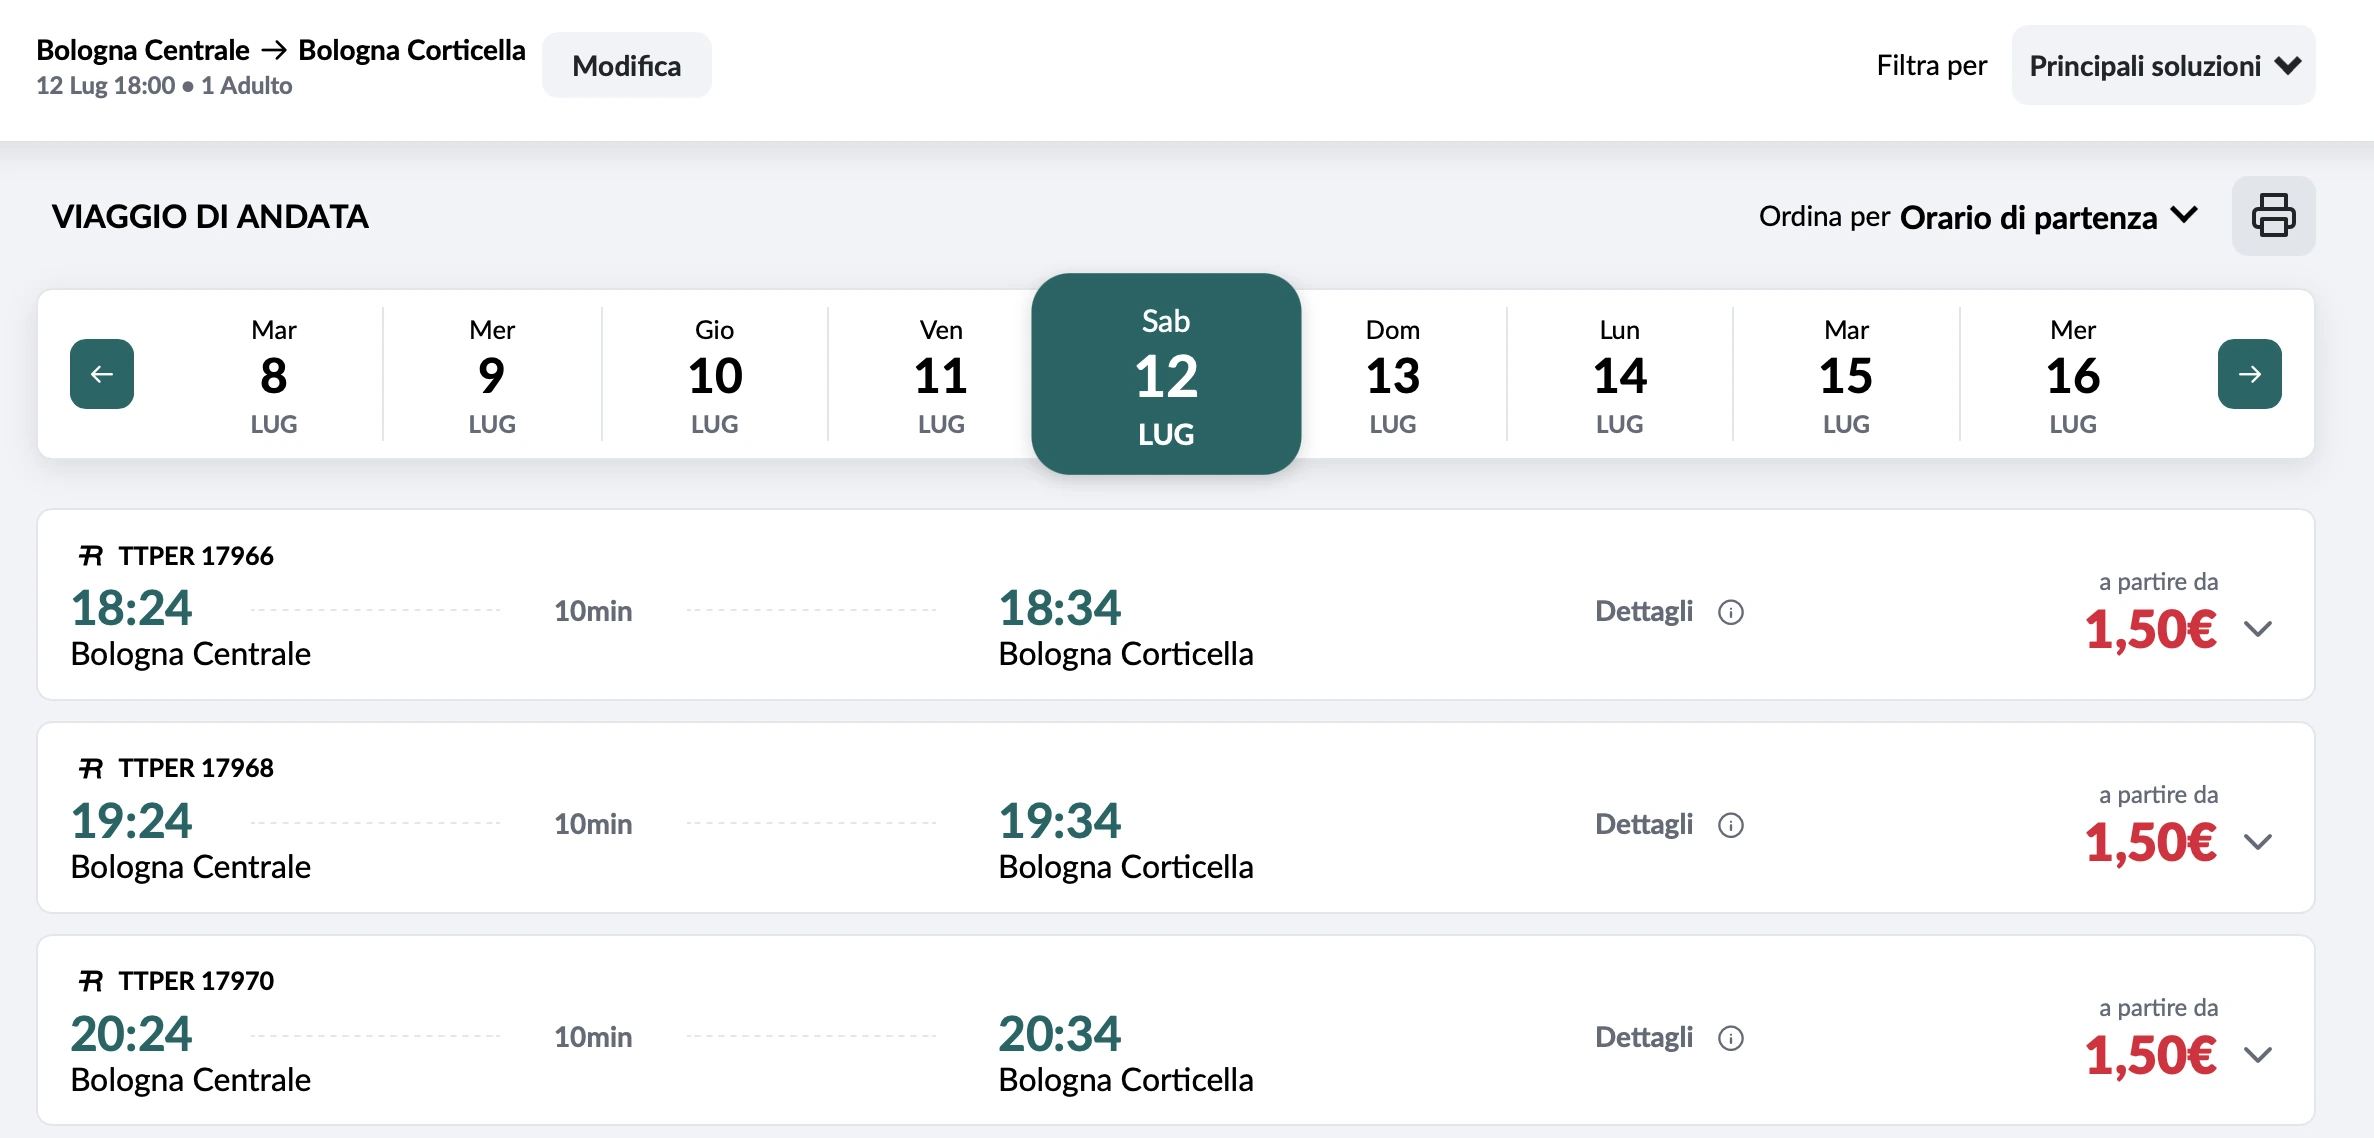Click train icon beside TTPER 17966
Screen dimensions: 2374x1138
pos(91,555)
